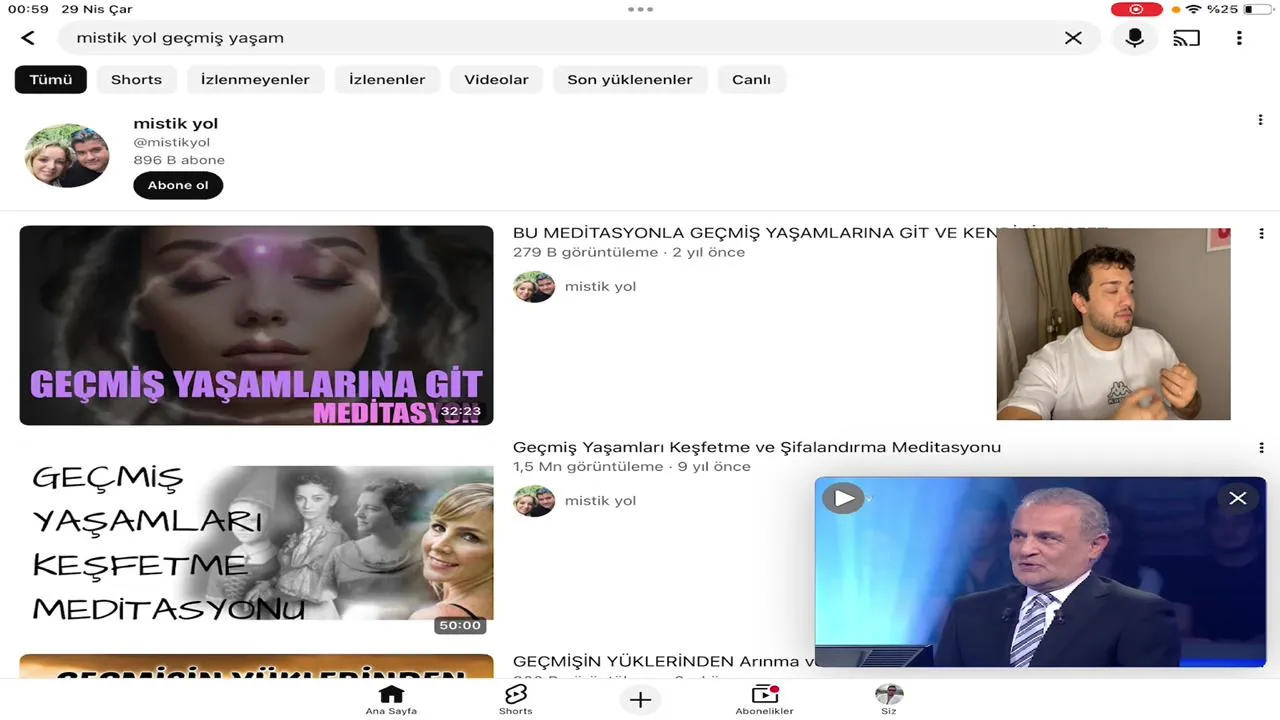
Task: Open options menu for mistik yol channel
Action: point(1260,120)
